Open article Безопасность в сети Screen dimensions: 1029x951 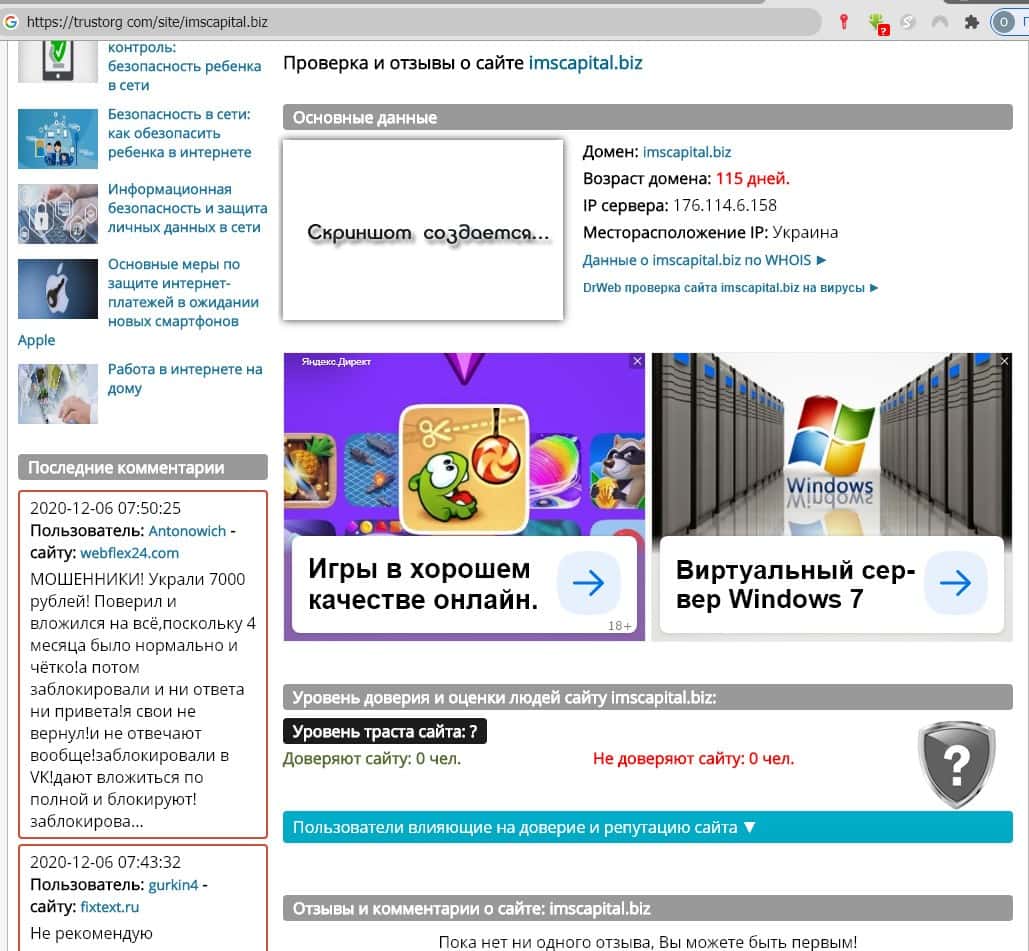point(180,133)
